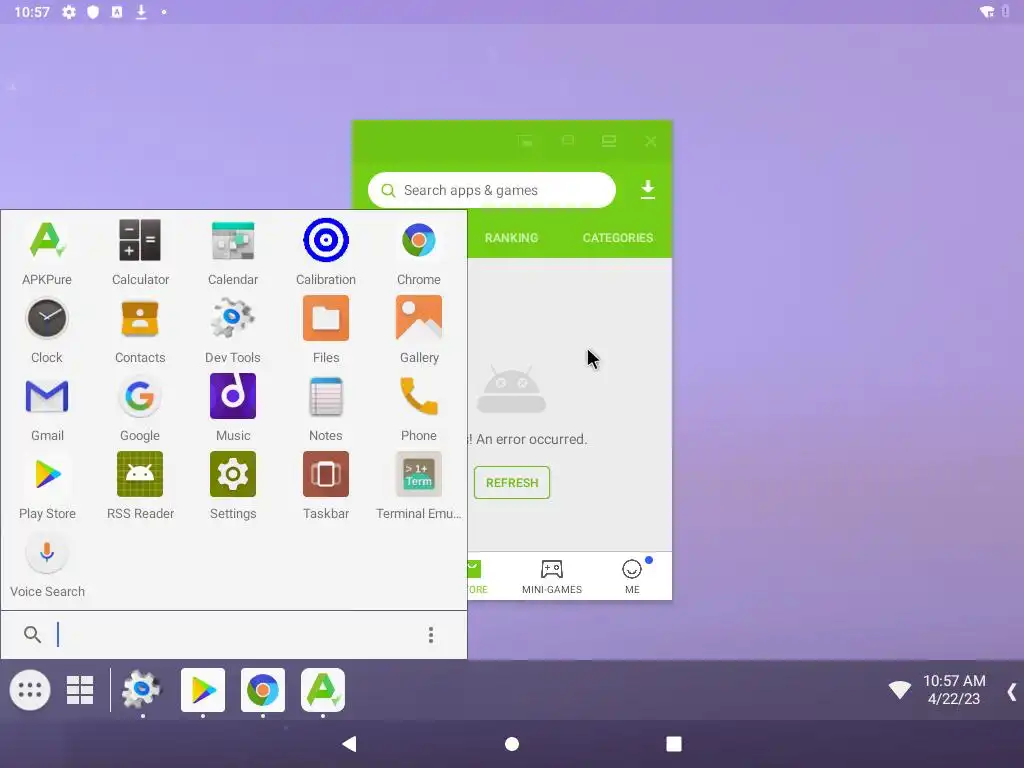Open the Google app
This screenshot has width=1024, height=768.
pyautogui.click(x=140, y=408)
